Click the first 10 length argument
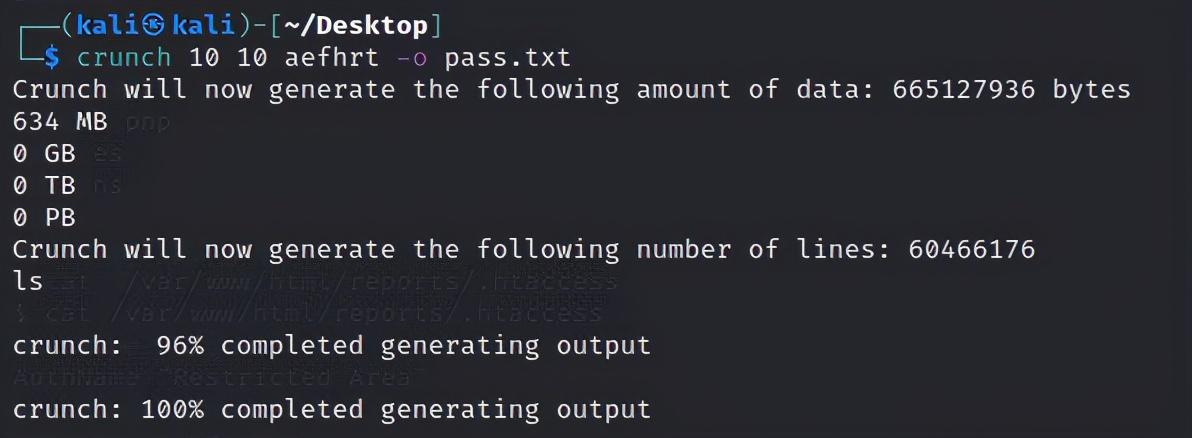The width and height of the screenshot is (1192, 438). pyautogui.click(x=203, y=58)
